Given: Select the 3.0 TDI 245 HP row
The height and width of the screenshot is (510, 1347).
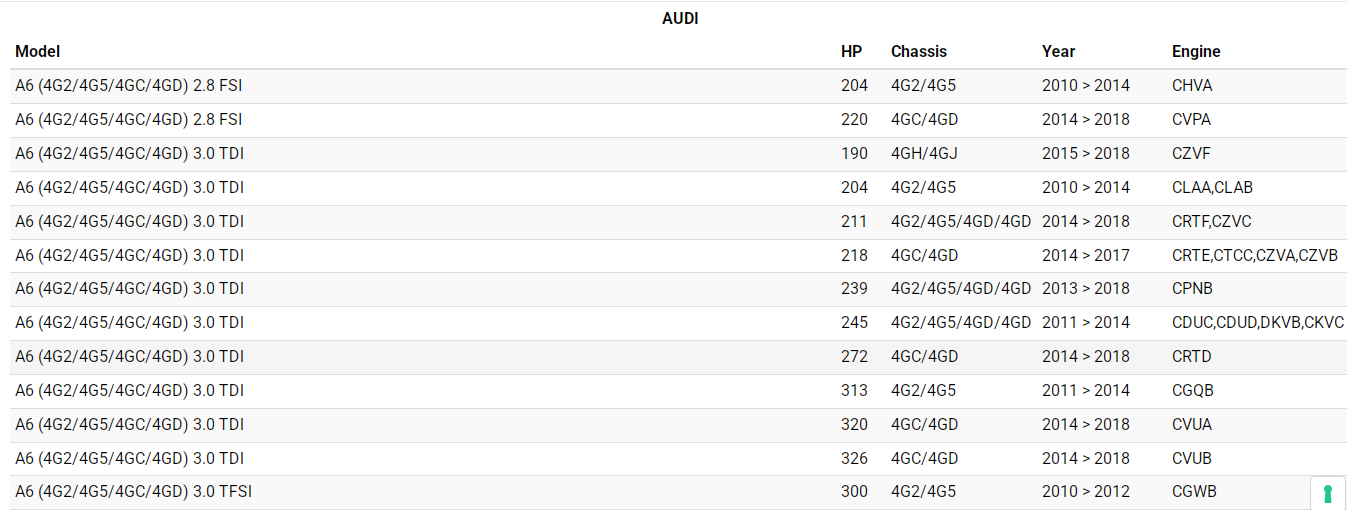Looking at the screenshot, I should (x=129, y=323).
